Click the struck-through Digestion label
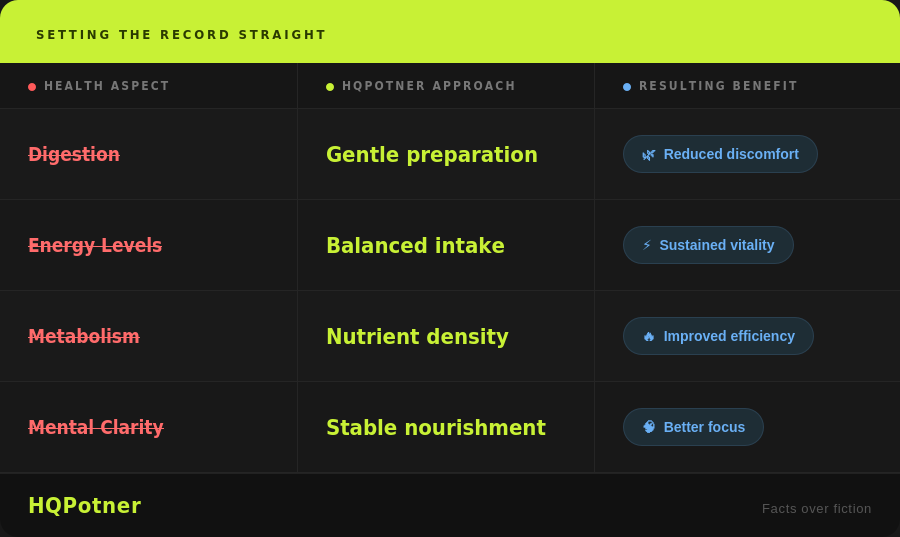The width and height of the screenshot is (900, 537). coord(74,155)
